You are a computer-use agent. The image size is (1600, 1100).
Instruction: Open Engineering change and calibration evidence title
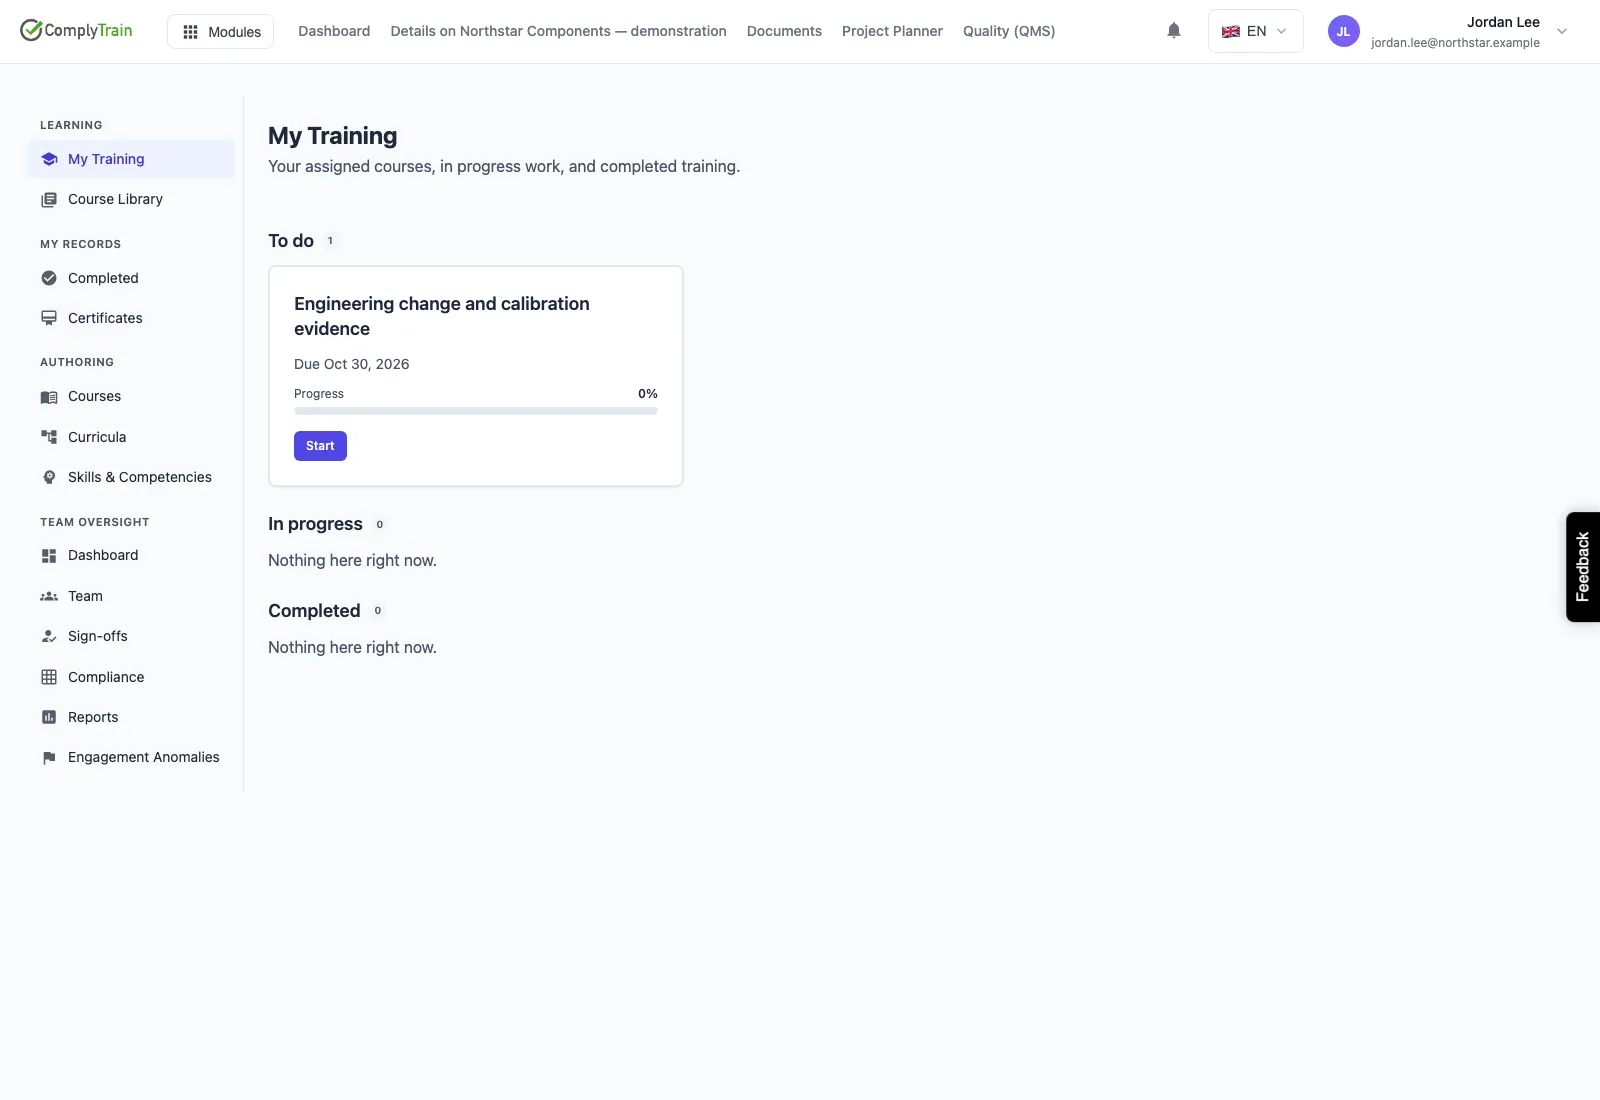click(442, 316)
